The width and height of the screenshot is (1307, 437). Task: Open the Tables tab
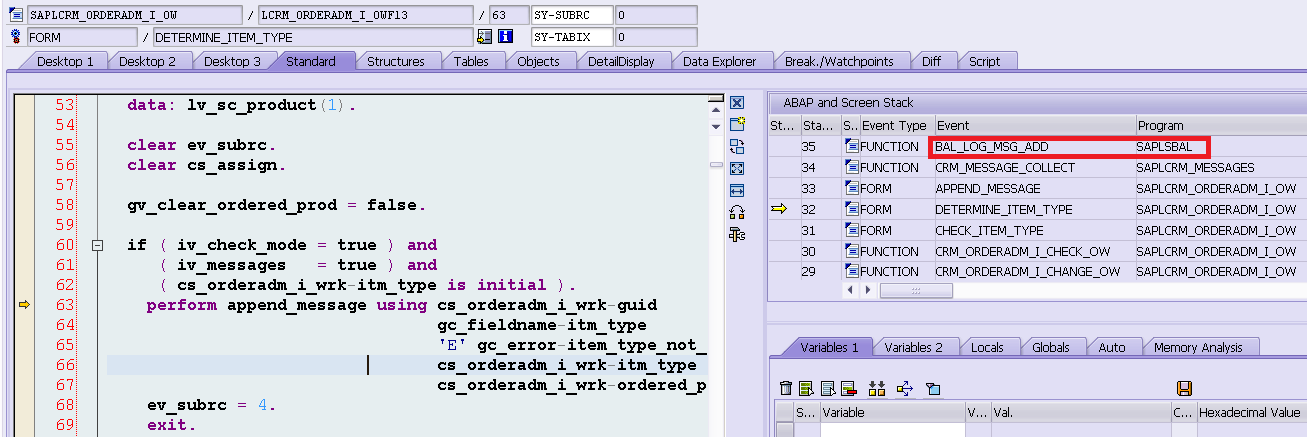coord(471,61)
